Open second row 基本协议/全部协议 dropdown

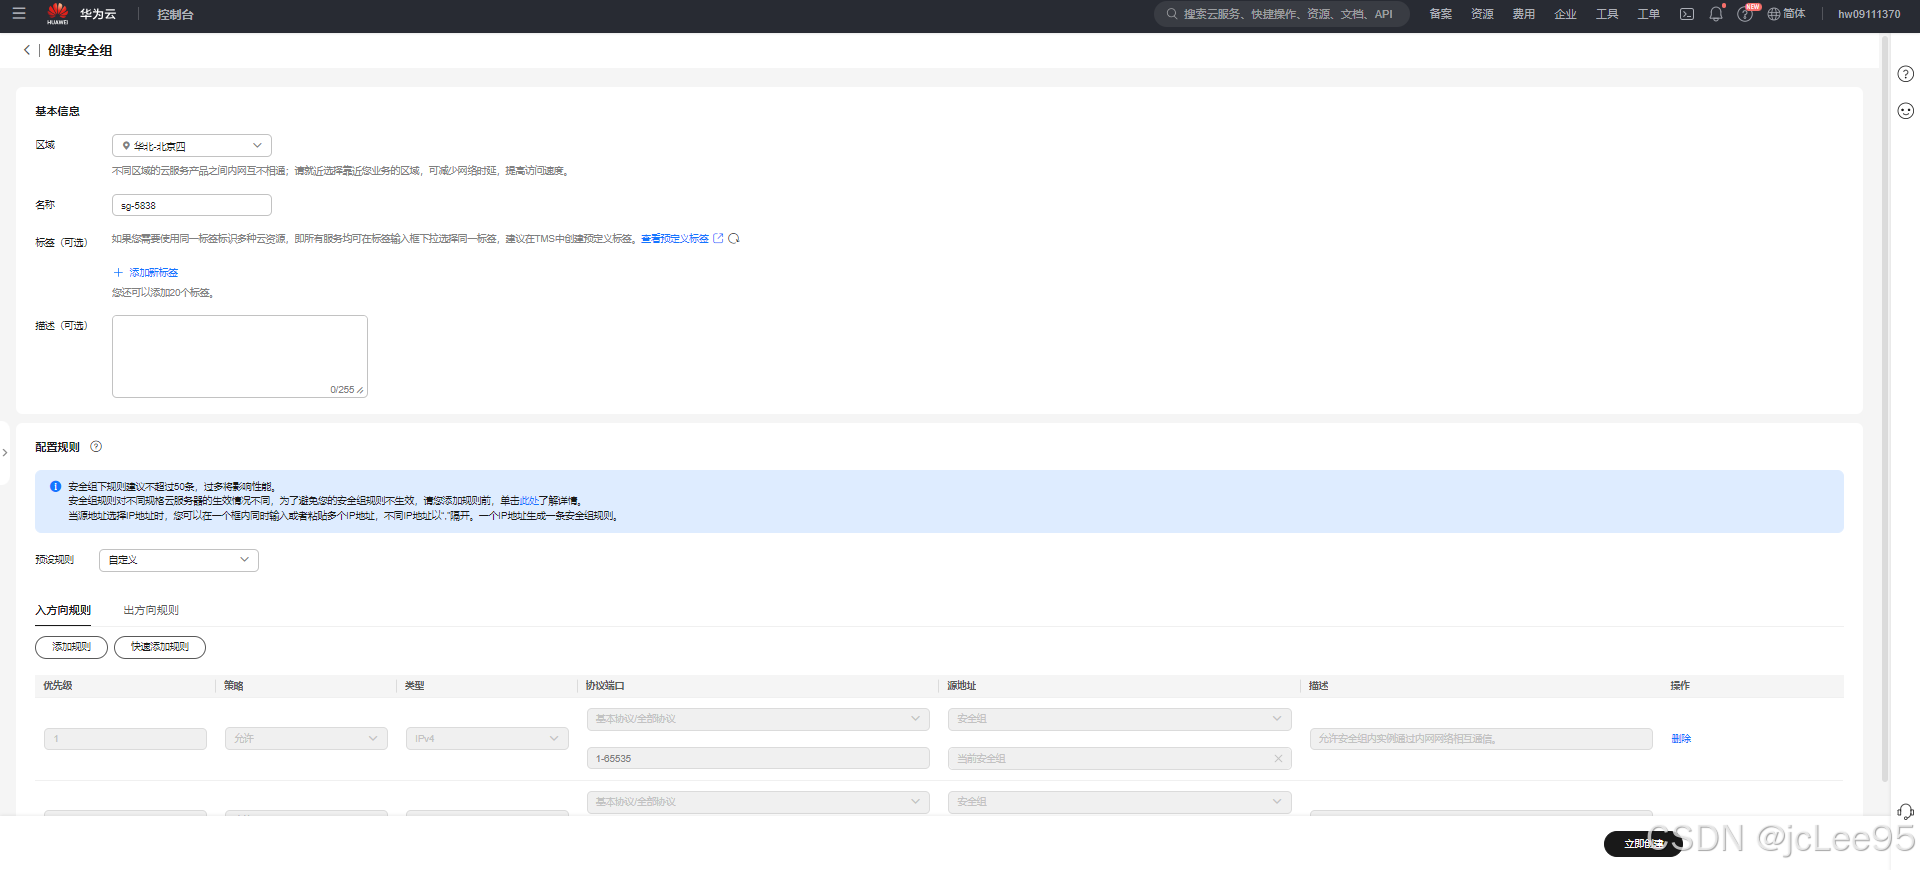(758, 802)
